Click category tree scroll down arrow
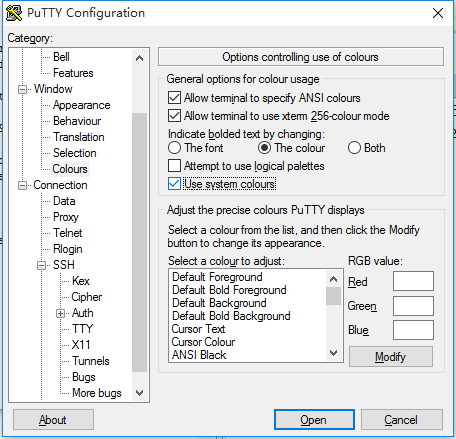This screenshot has height=439, width=456. (139, 393)
